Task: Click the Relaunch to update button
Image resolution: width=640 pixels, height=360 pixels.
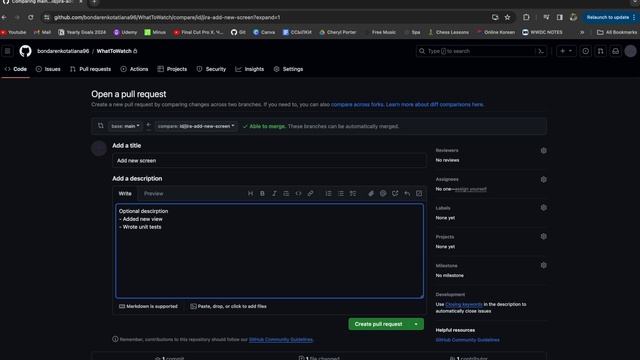Action: pyautogui.click(x=607, y=17)
